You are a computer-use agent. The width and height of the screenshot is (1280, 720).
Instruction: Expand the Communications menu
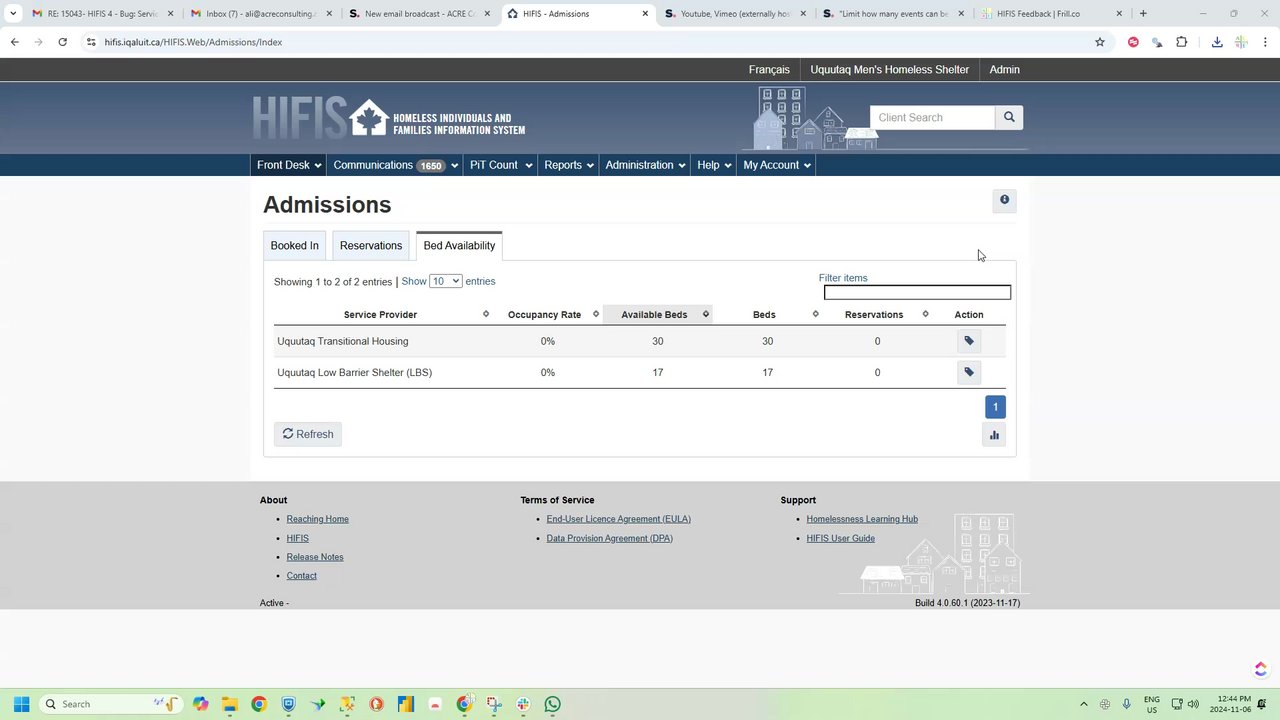(x=396, y=165)
